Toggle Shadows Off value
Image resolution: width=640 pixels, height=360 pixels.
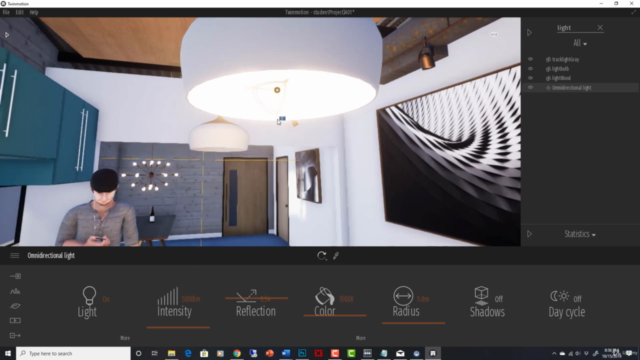(x=499, y=299)
